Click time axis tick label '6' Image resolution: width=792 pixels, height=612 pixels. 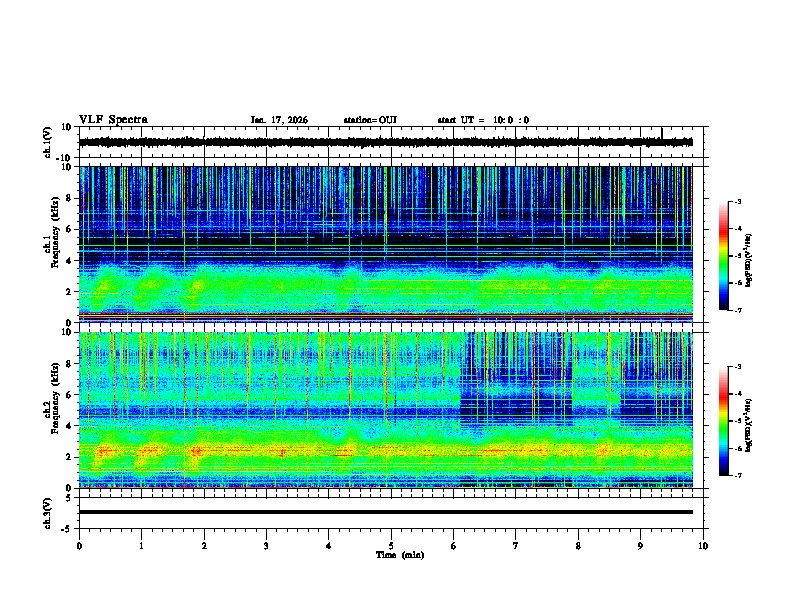click(x=454, y=546)
